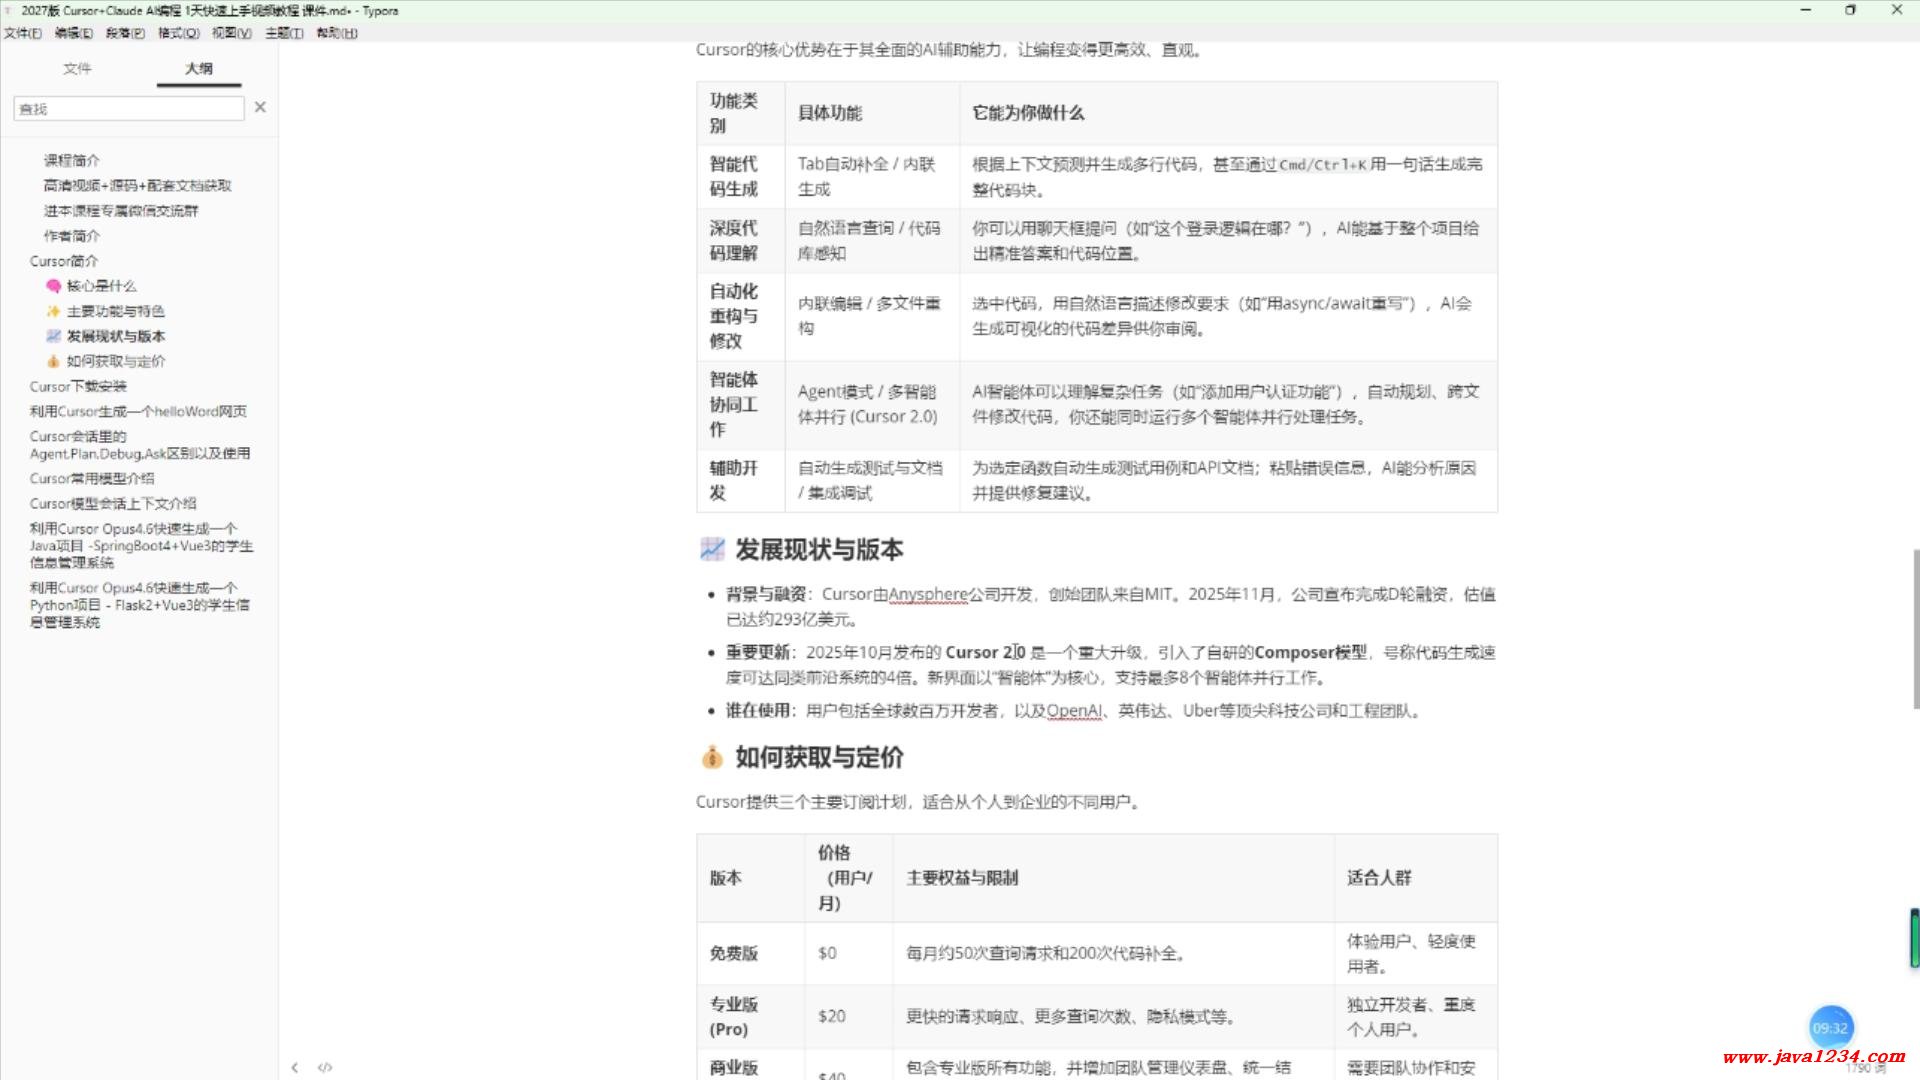The width and height of the screenshot is (1920, 1080).
Task: Switch to the 大纲 sidebar tab
Action: [x=198, y=68]
